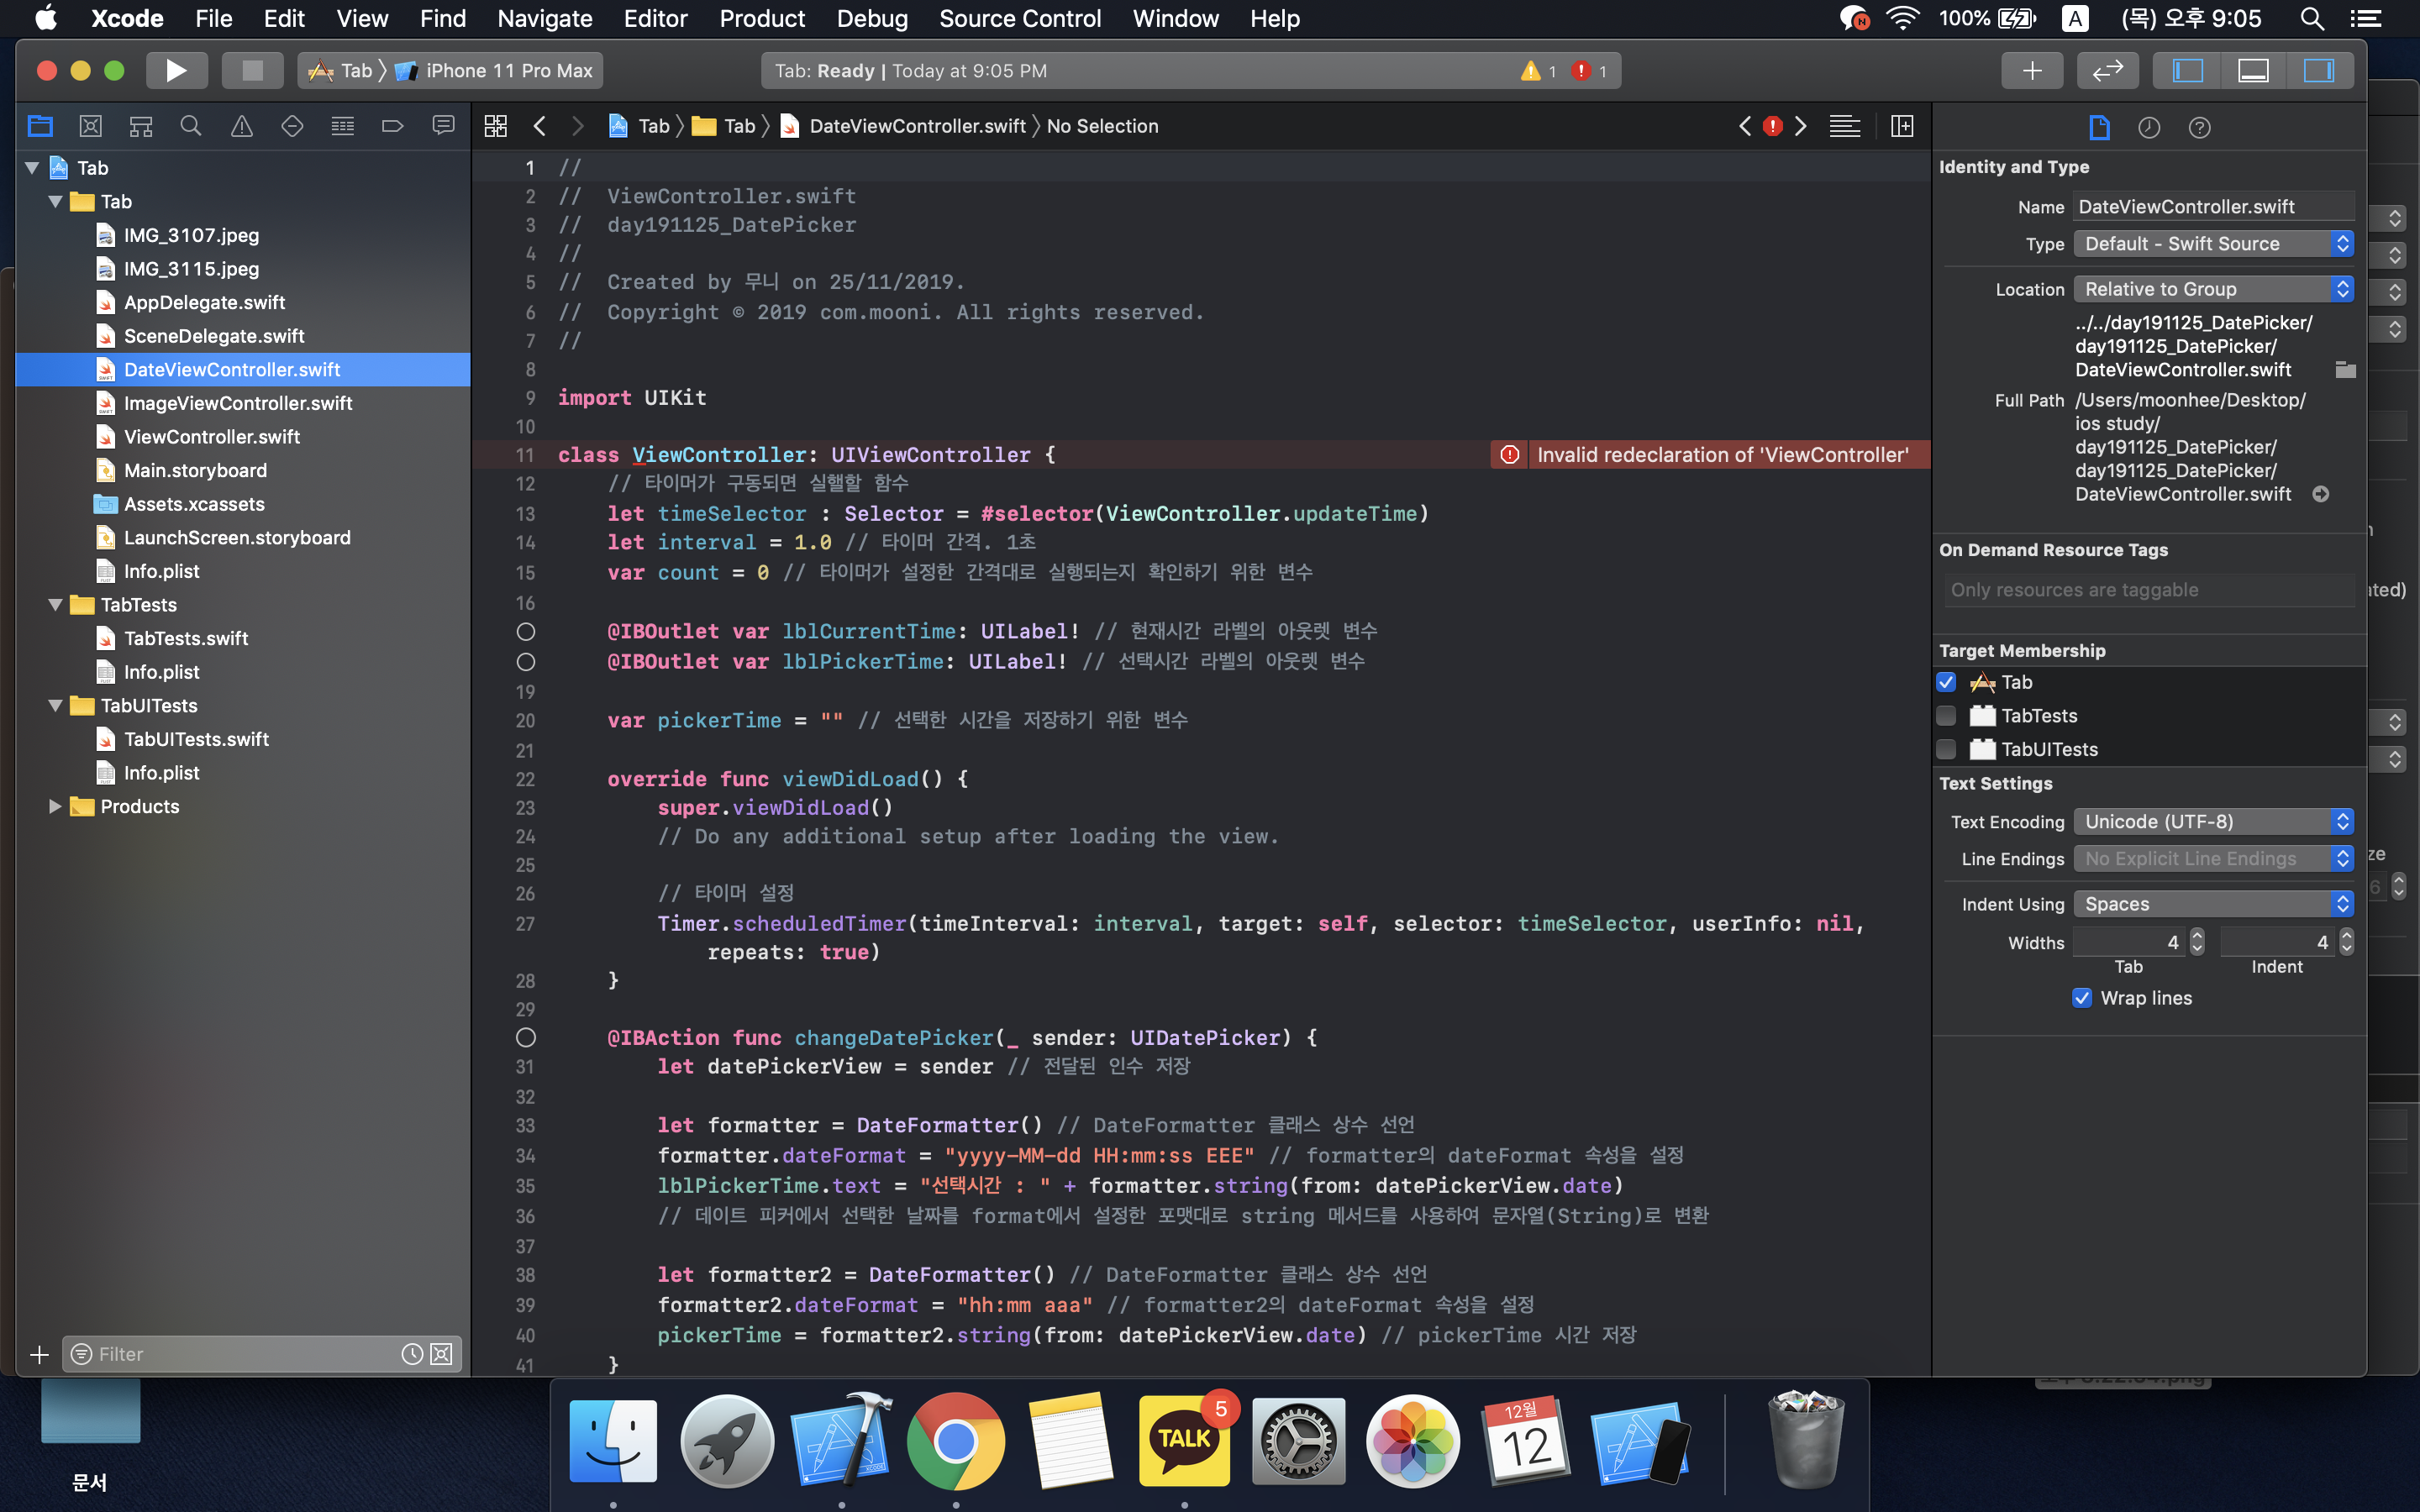Add editor on right icon
This screenshot has width=2420, height=1512.
coord(1902,126)
